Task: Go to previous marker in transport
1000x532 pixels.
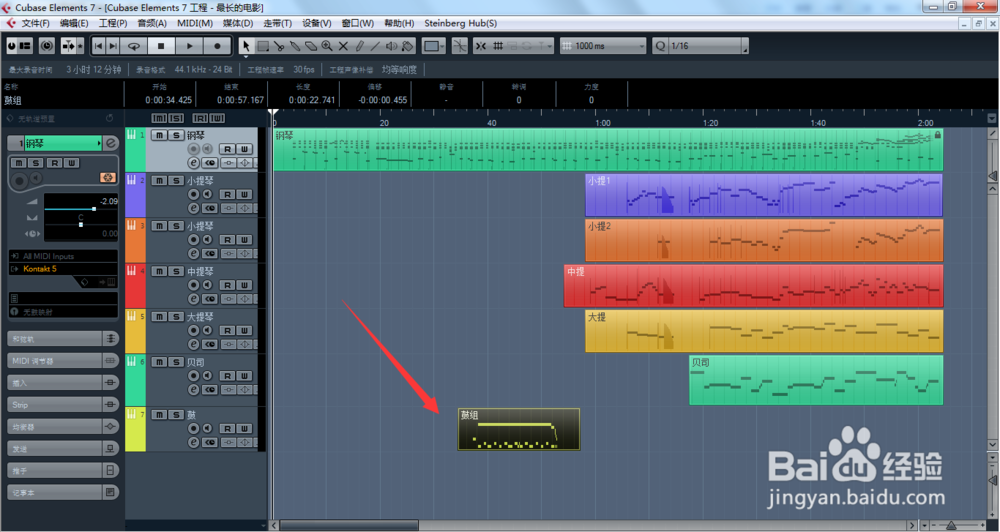Action: click(x=98, y=46)
